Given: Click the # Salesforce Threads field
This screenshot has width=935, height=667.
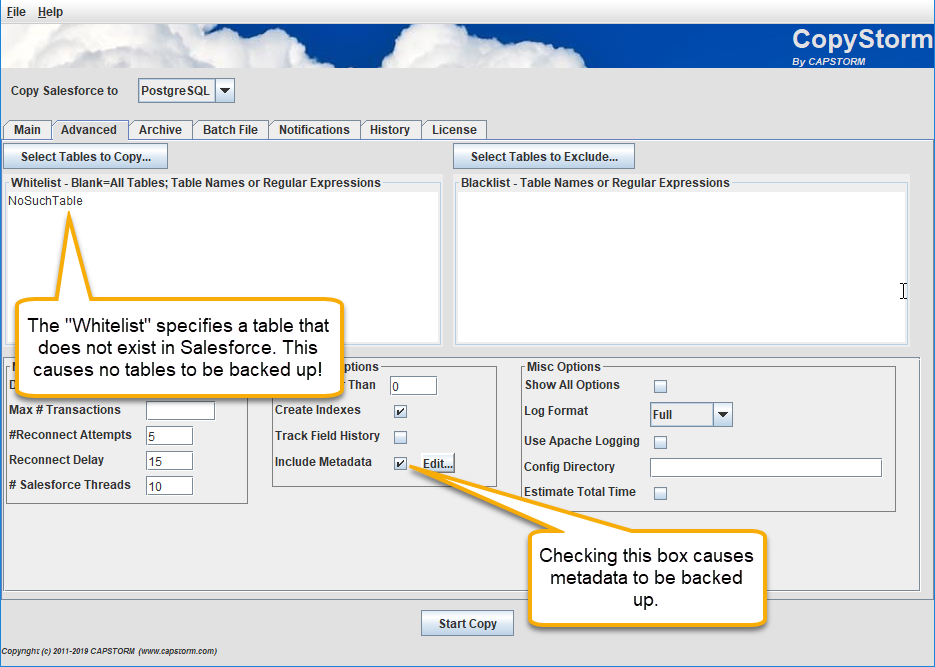Looking at the screenshot, I should click(x=169, y=486).
